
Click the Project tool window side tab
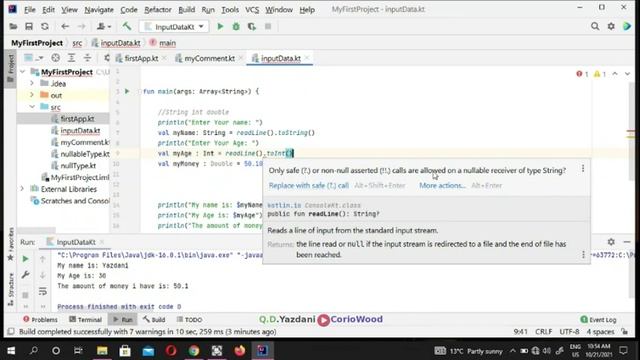coord(11,68)
